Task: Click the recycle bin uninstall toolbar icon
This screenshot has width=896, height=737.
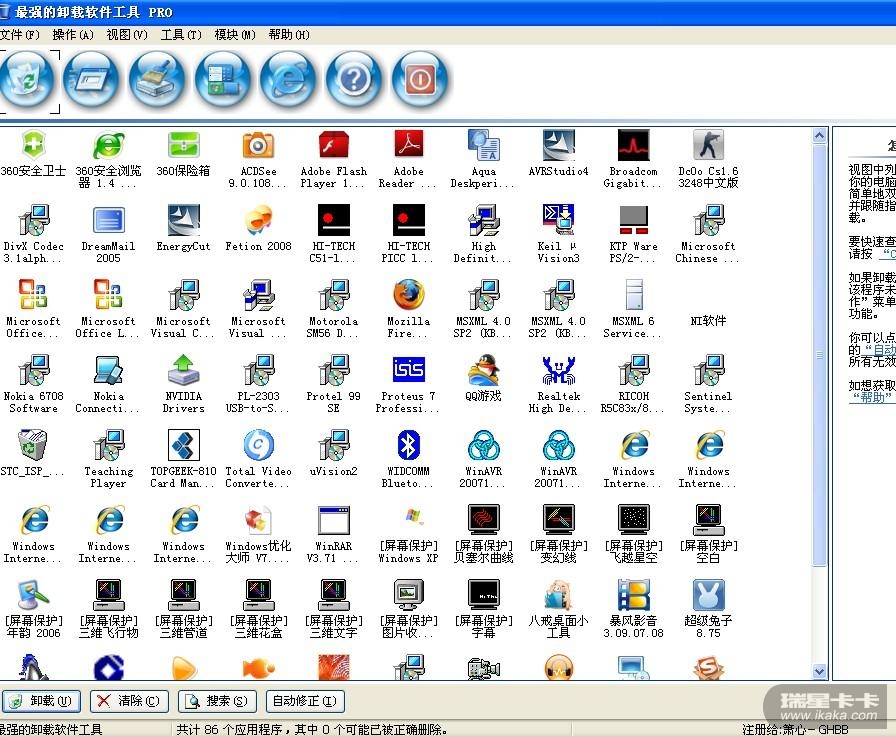Action: tap(27, 79)
